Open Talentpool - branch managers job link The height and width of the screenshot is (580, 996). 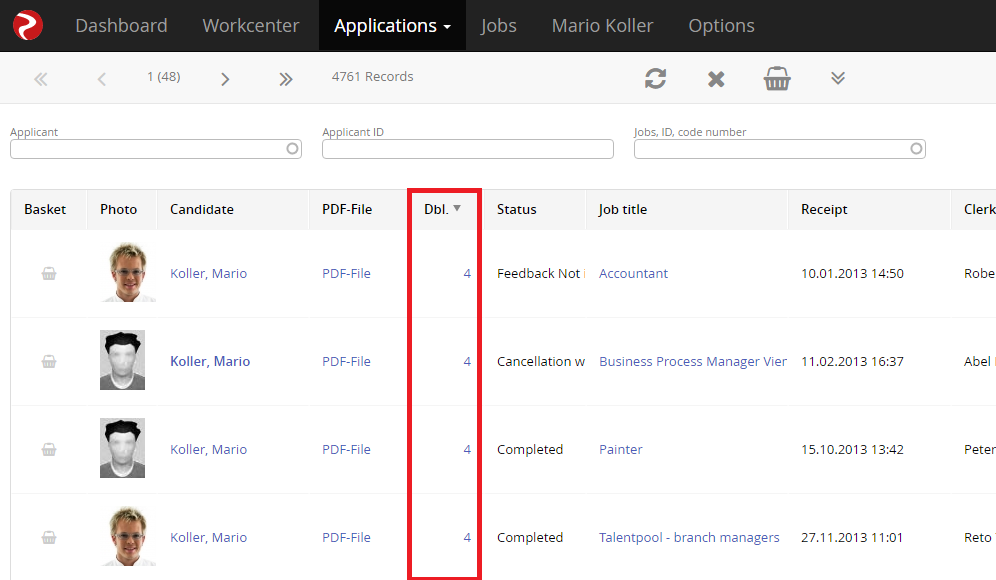tap(689, 537)
